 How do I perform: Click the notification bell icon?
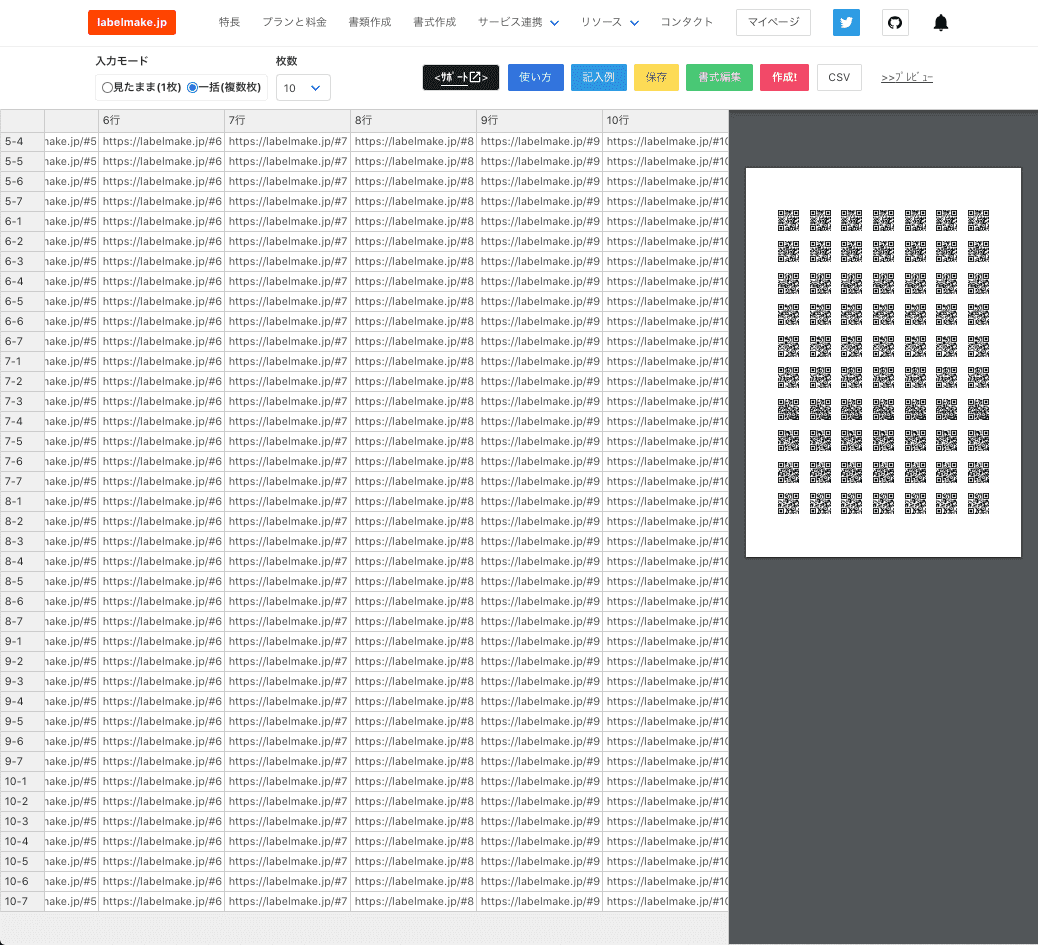click(940, 23)
